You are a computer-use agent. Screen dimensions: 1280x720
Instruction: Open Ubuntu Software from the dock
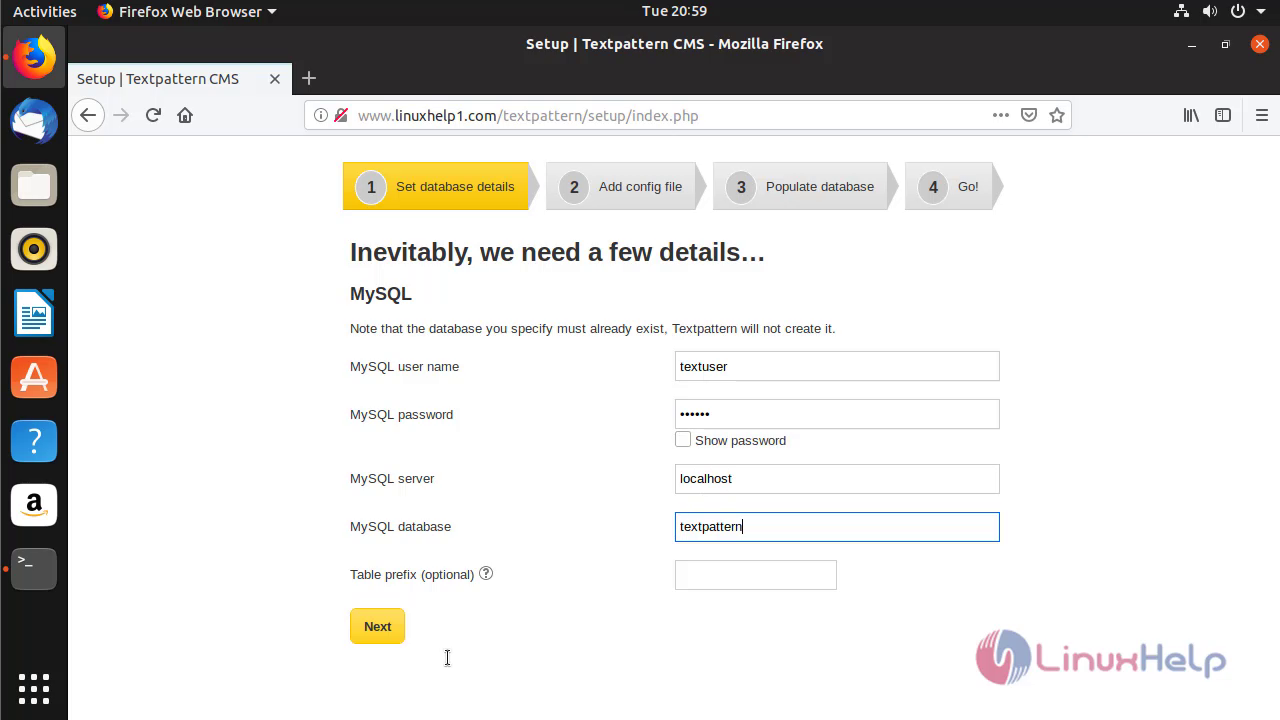34,377
